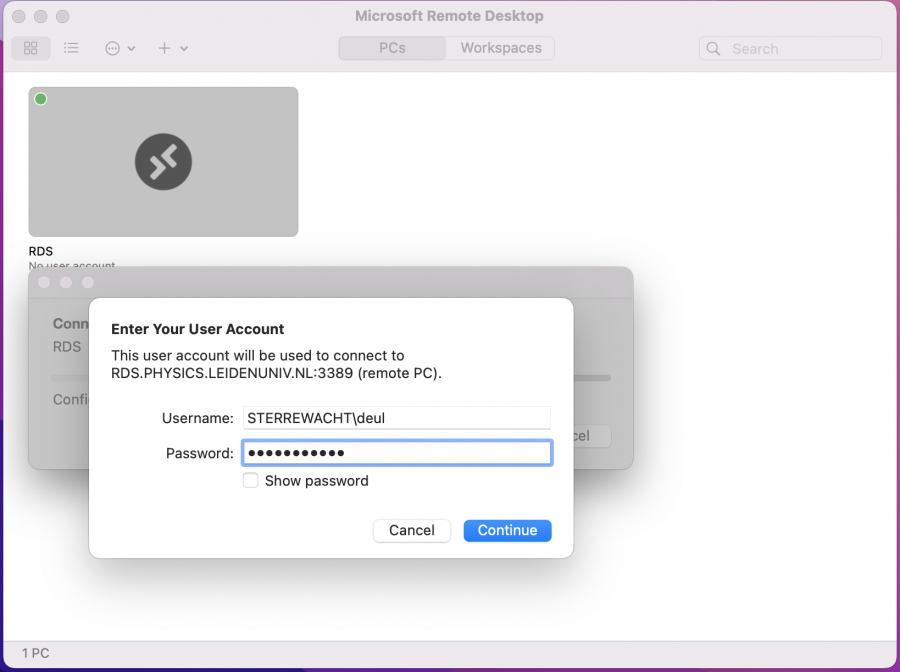Switch to the Workspaces tab
Image resolution: width=900 pixels, height=672 pixels.
[500, 48]
